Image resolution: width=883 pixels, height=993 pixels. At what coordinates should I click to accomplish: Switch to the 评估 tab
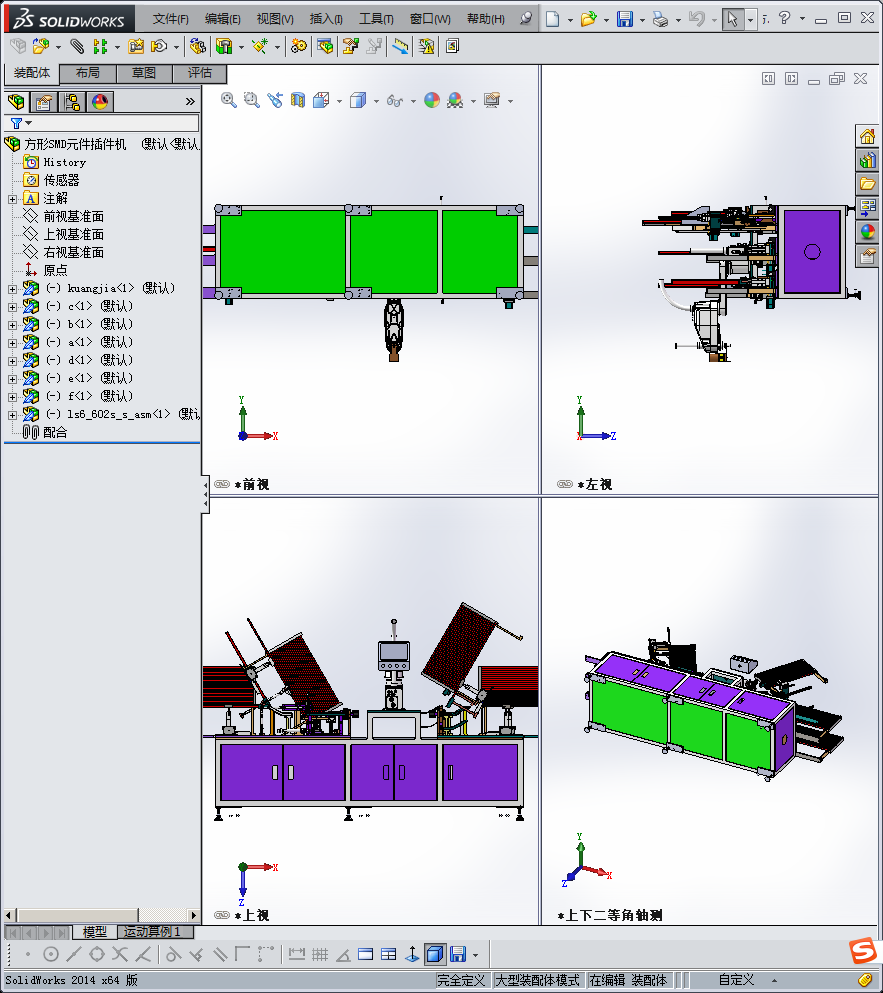200,73
